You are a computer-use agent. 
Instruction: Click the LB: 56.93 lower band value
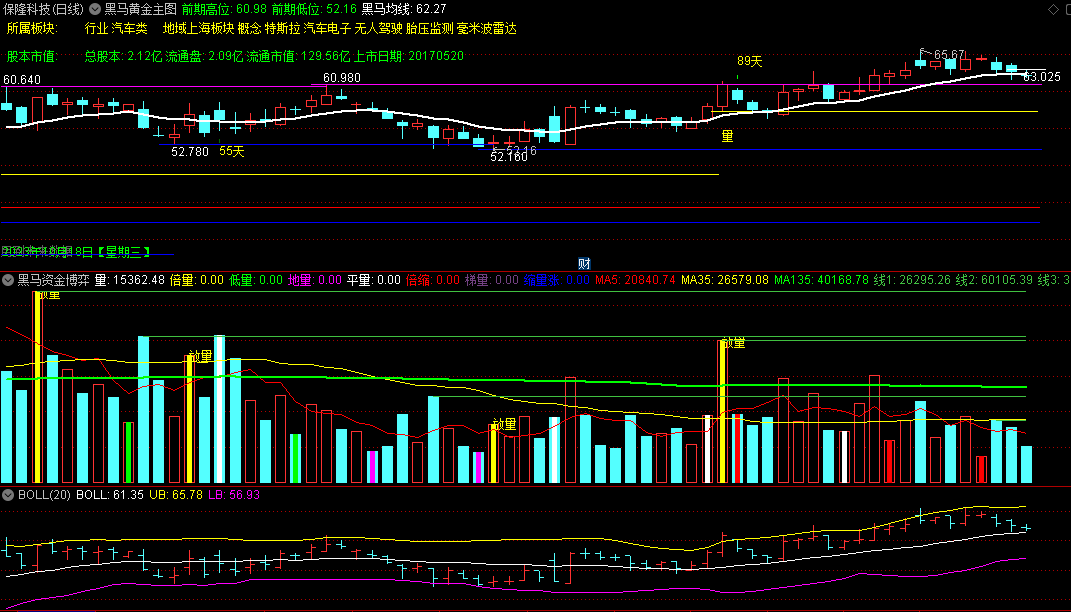click(x=234, y=495)
